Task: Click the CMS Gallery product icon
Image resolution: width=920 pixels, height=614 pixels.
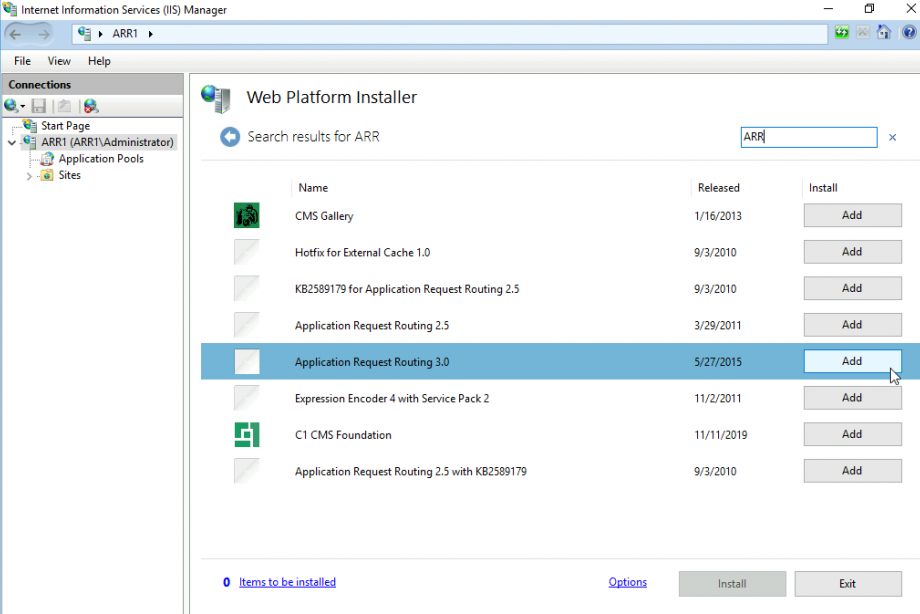Action: tap(245, 215)
